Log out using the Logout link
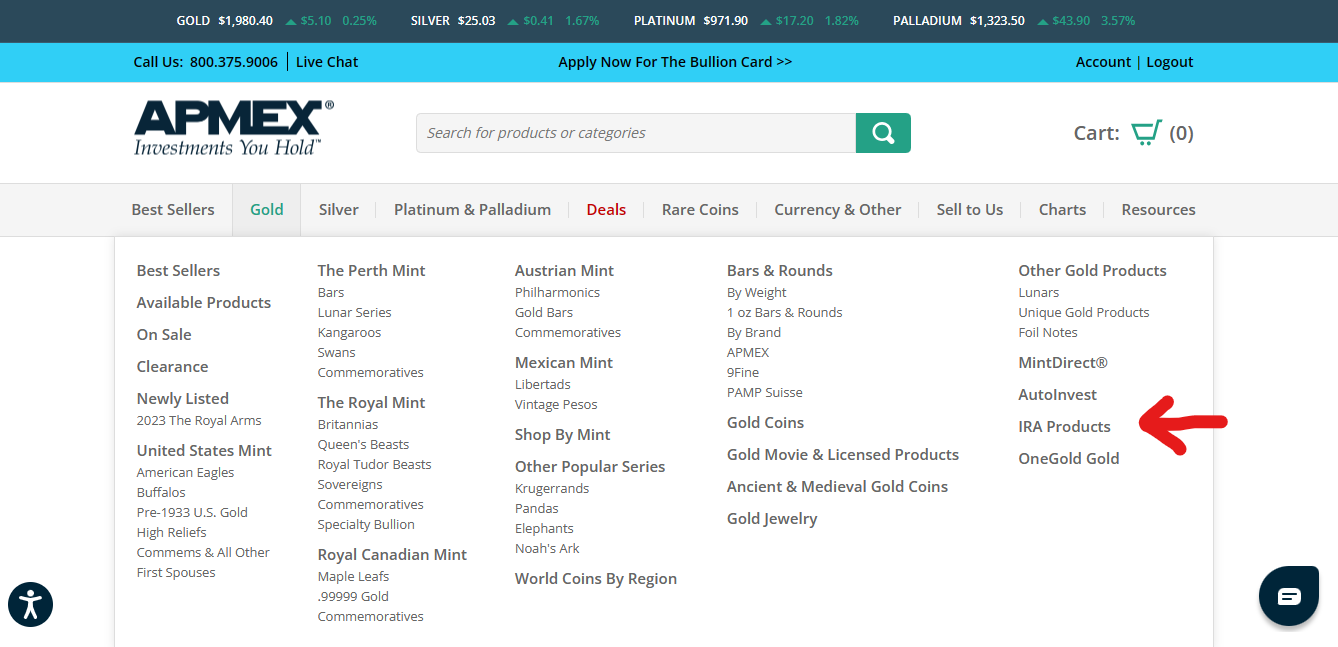 [1169, 62]
